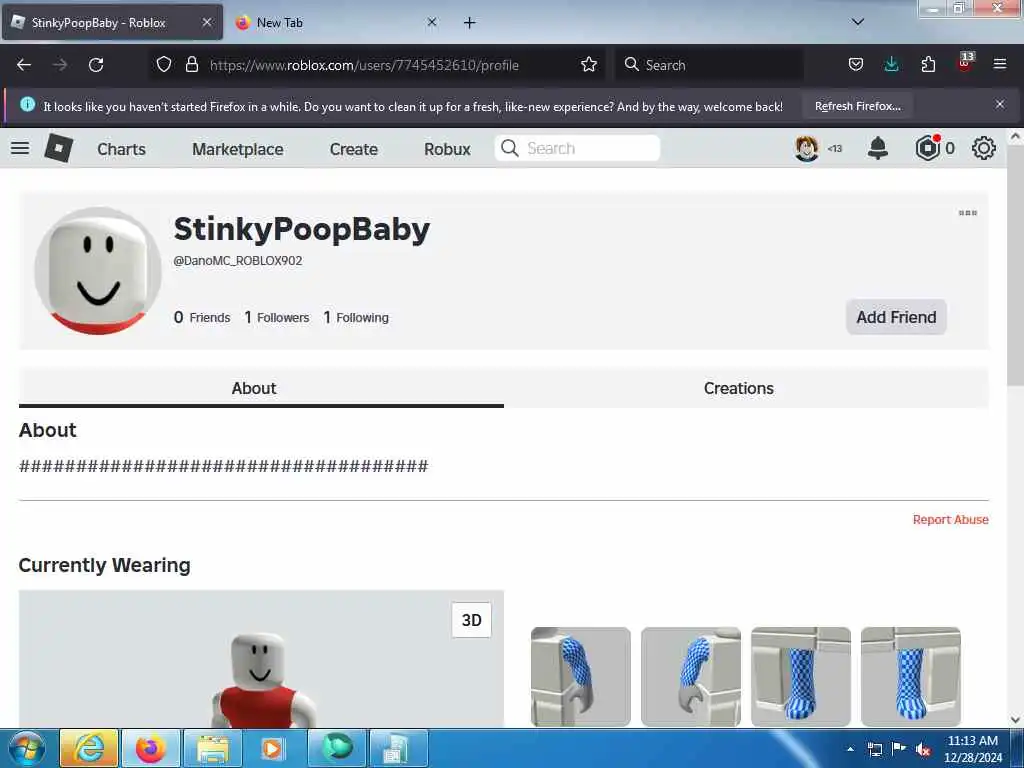Open the third blue checkered leg item
The width and height of the screenshot is (1024, 768).
tap(801, 677)
